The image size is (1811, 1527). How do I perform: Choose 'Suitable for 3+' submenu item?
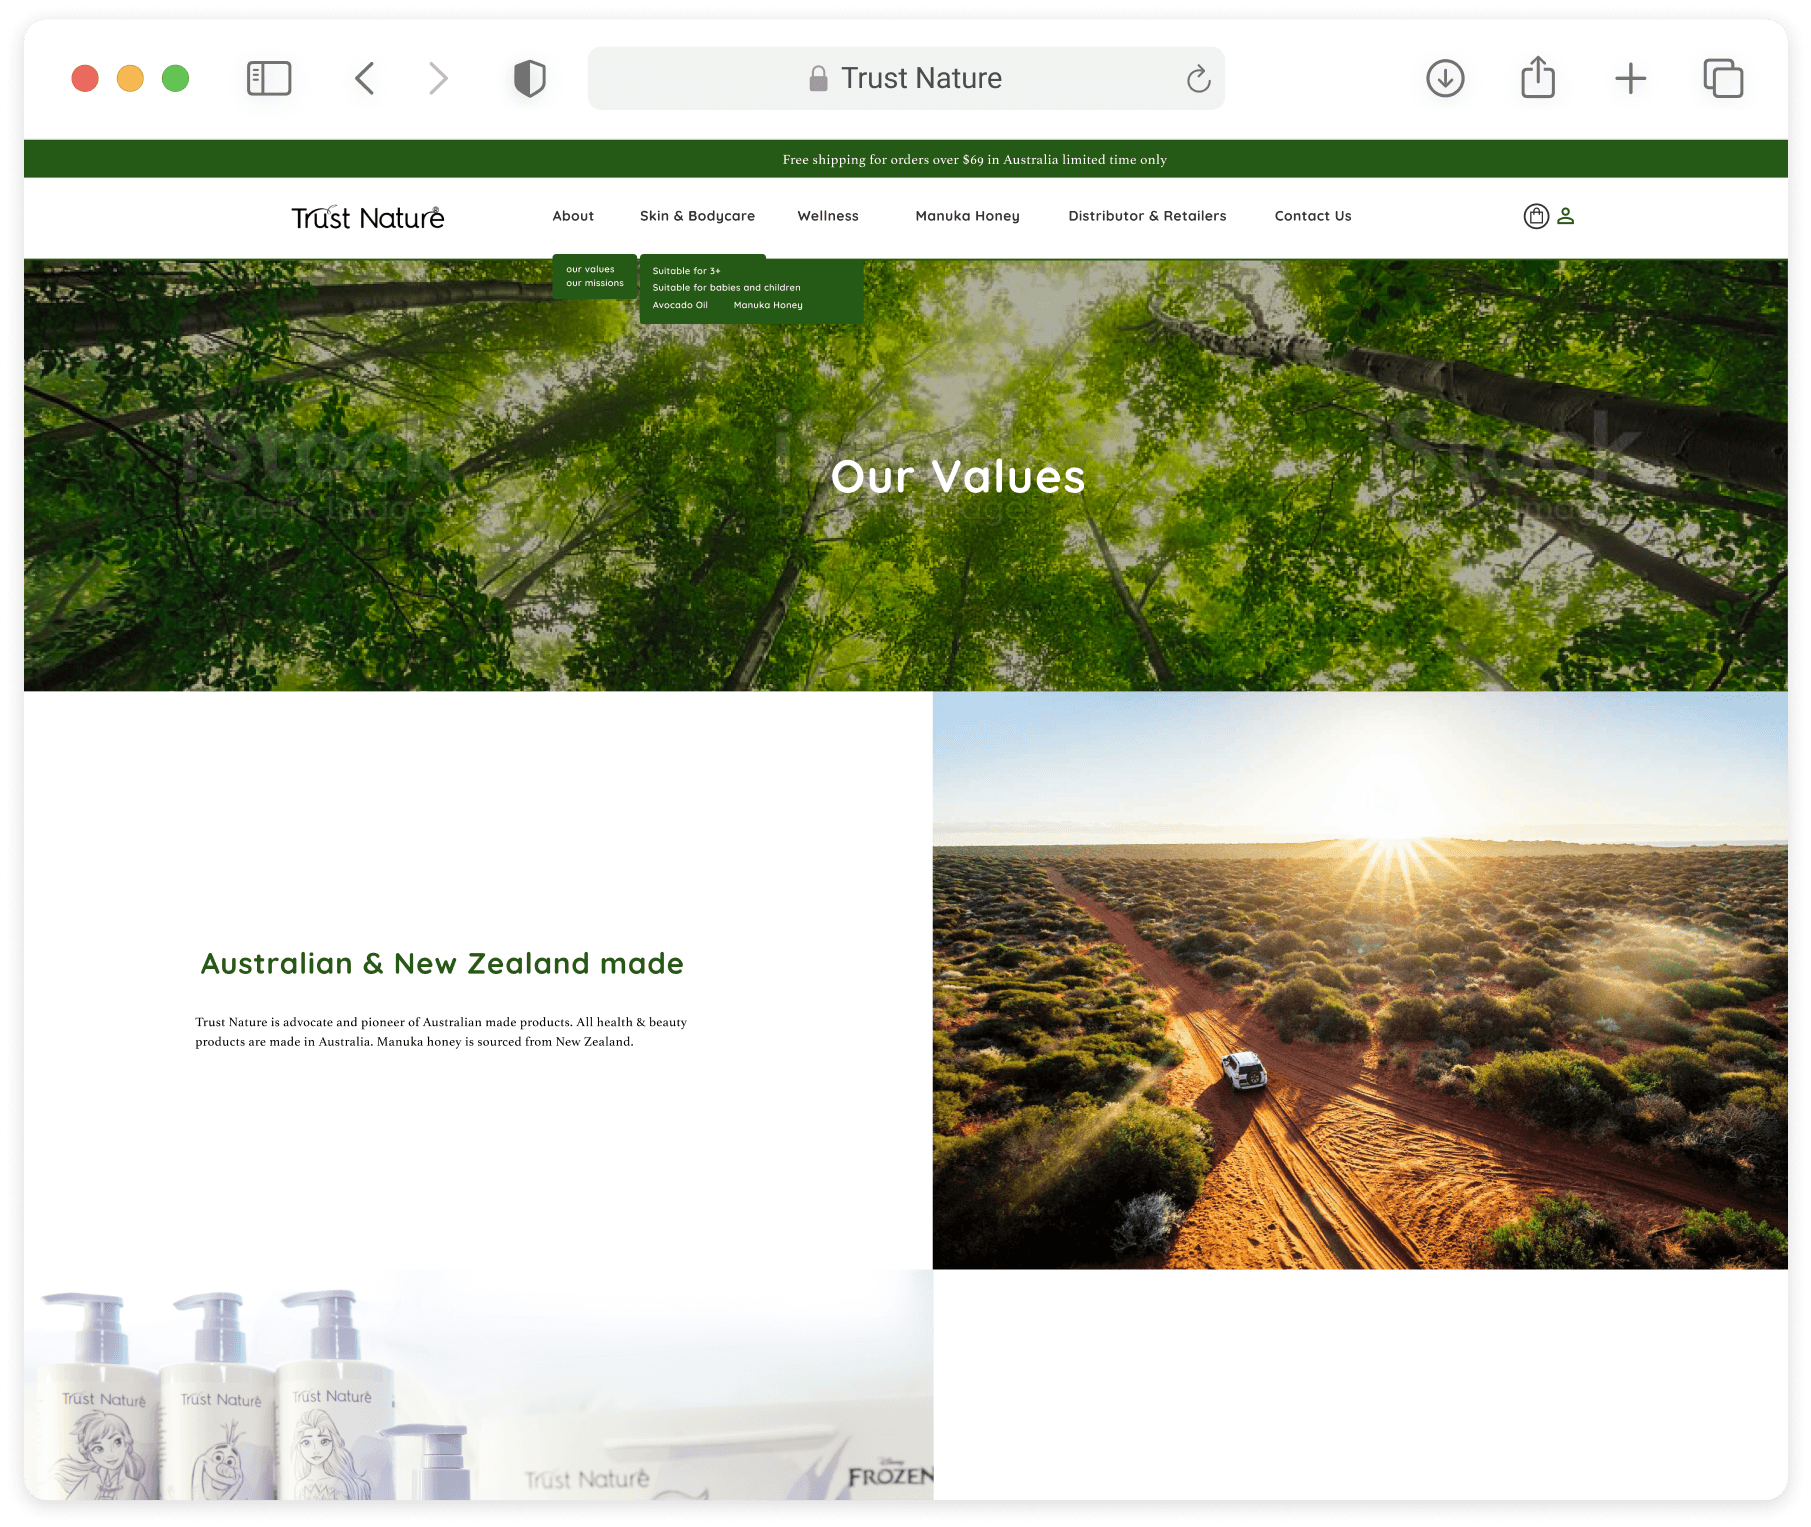(686, 271)
